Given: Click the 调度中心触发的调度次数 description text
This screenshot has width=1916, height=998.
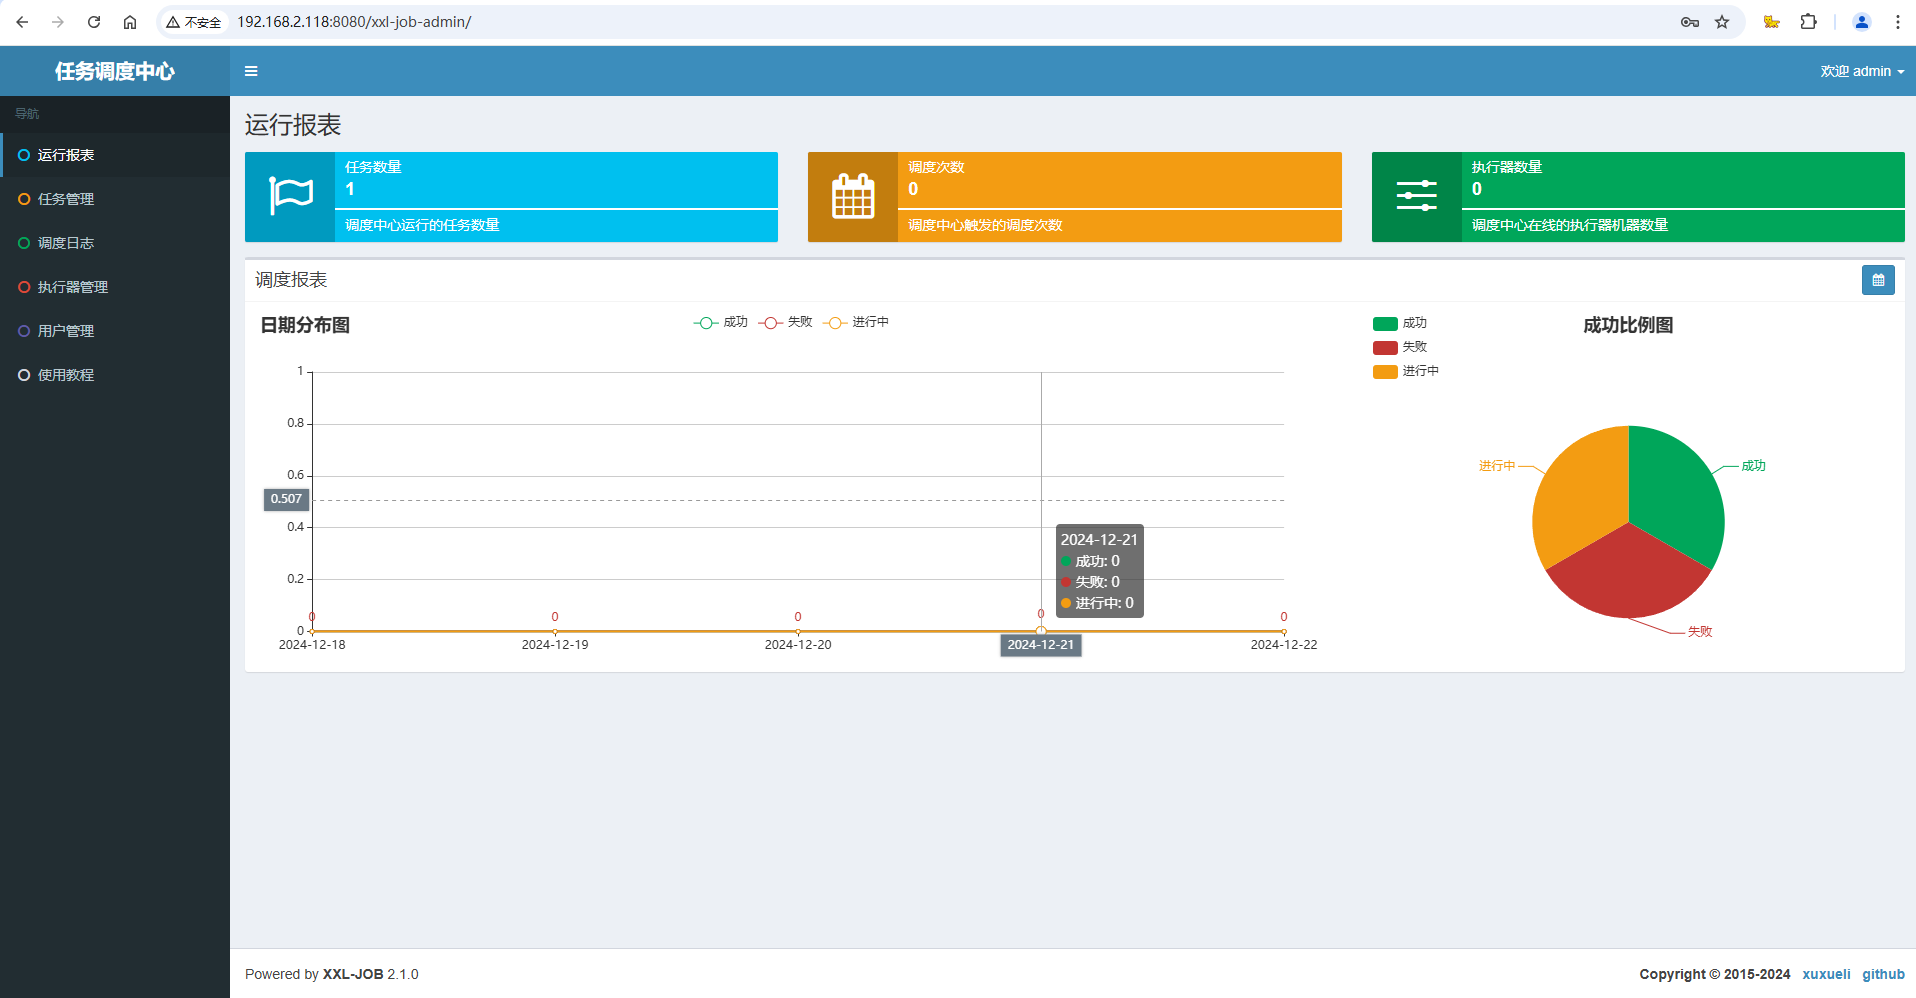Looking at the screenshot, I should click(985, 225).
